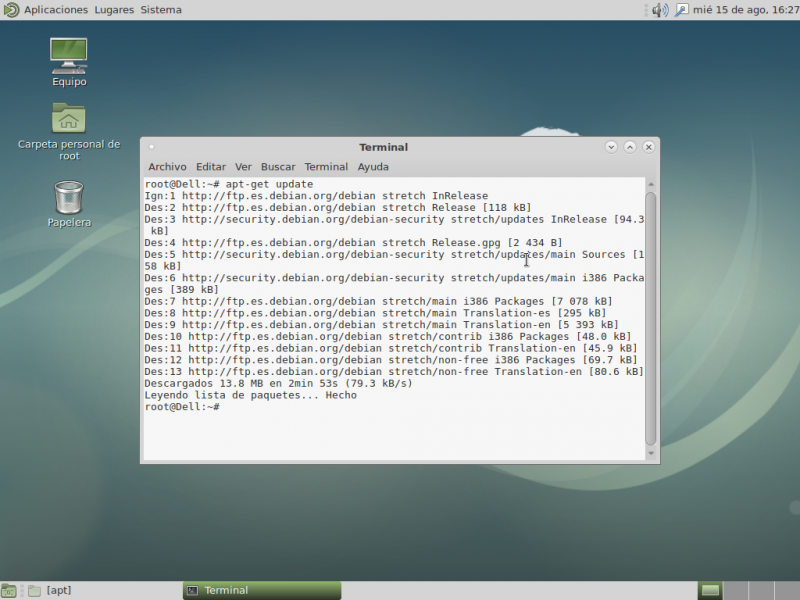This screenshot has height=600, width=800.
Task: Open the Aplicaciones menu
Action: 55,10
